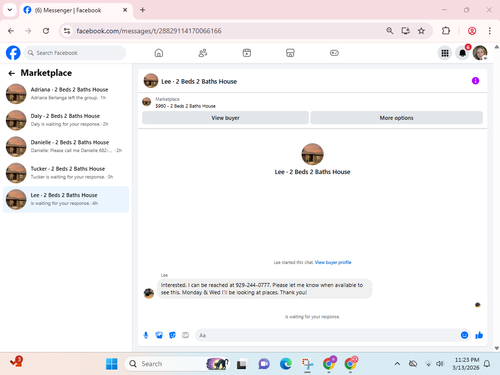Open the Windows Start menu

[x=112, y=364]
